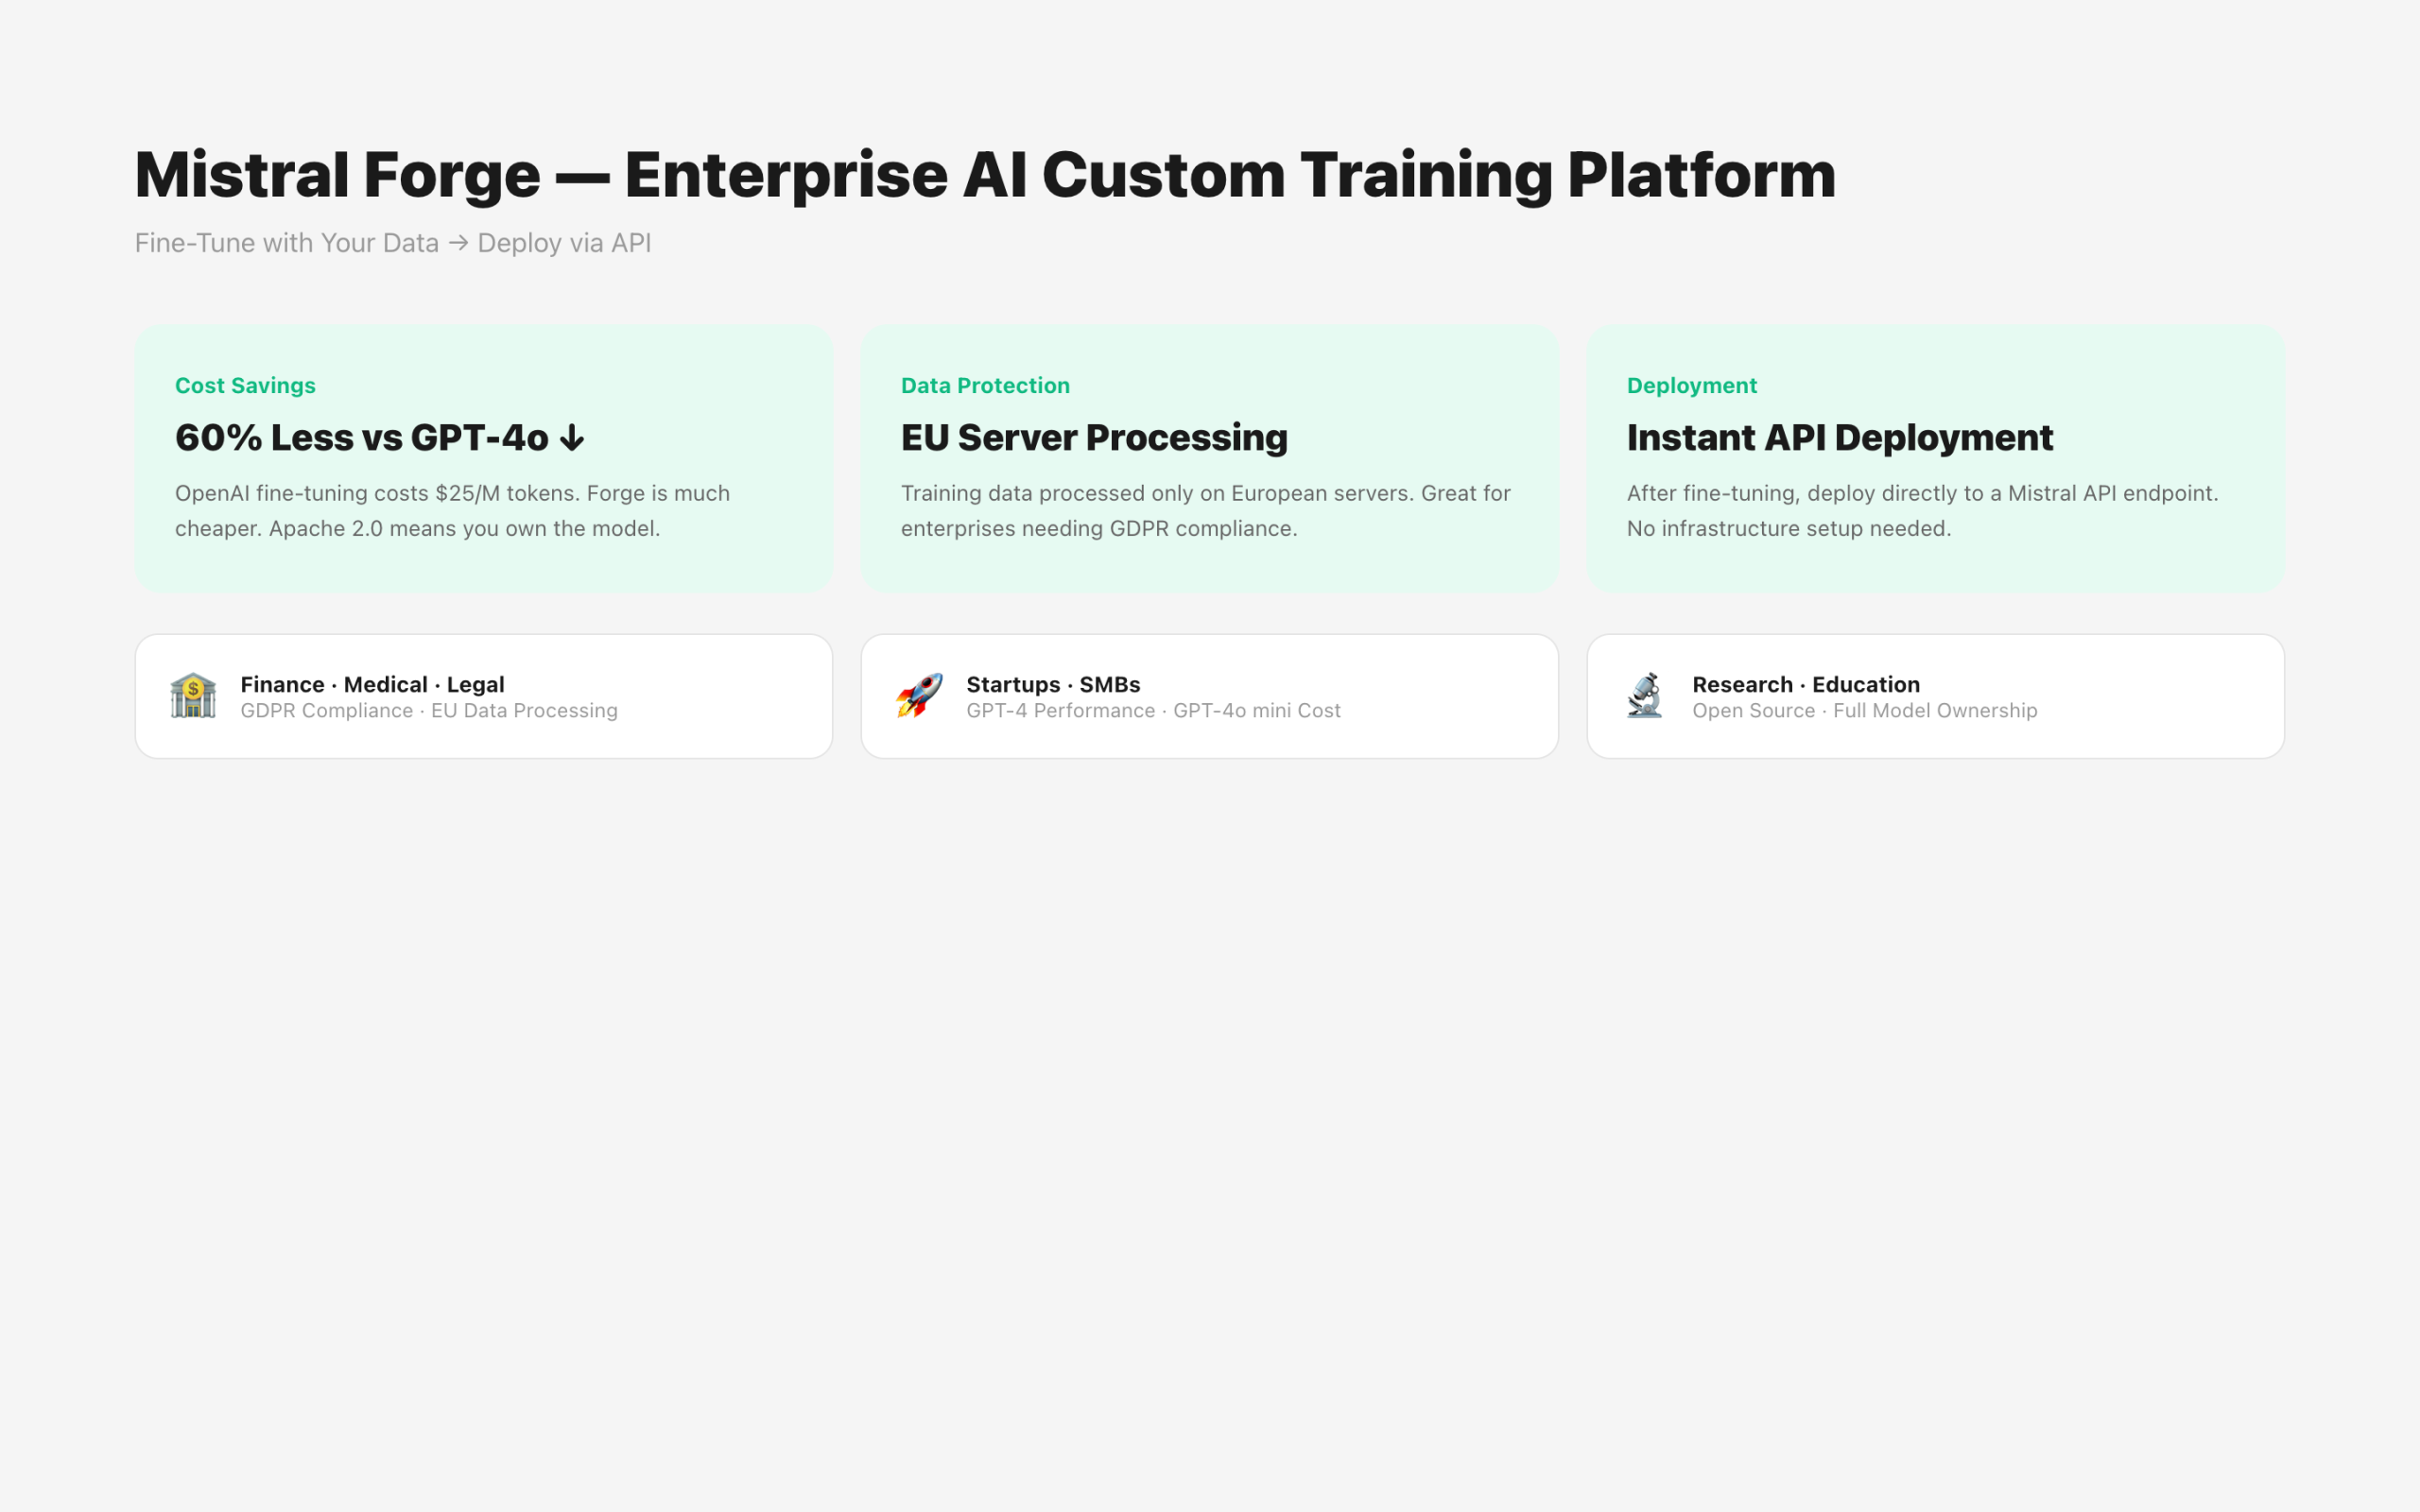Click the Instant API Deployment heading
Image resolution: width=2420 pixels, height=1512 pixels.
tap(1839, 438)
